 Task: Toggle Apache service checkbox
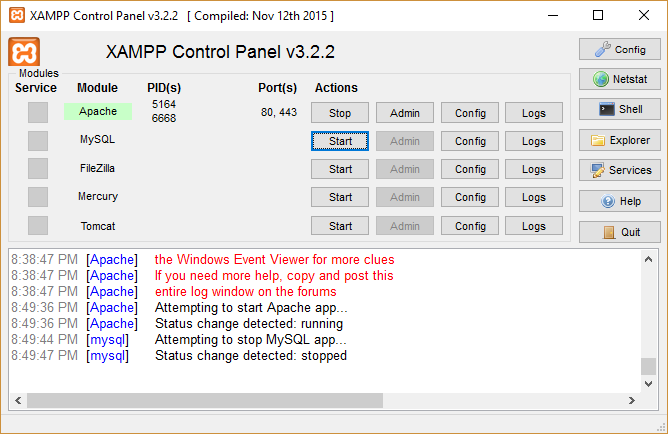coord(38,112)
